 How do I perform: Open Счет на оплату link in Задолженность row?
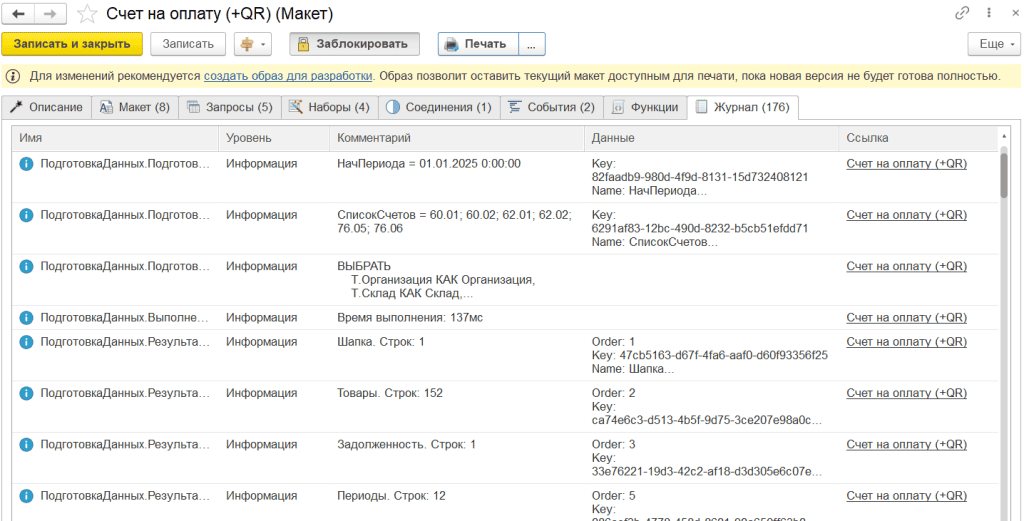pos(906,445)
